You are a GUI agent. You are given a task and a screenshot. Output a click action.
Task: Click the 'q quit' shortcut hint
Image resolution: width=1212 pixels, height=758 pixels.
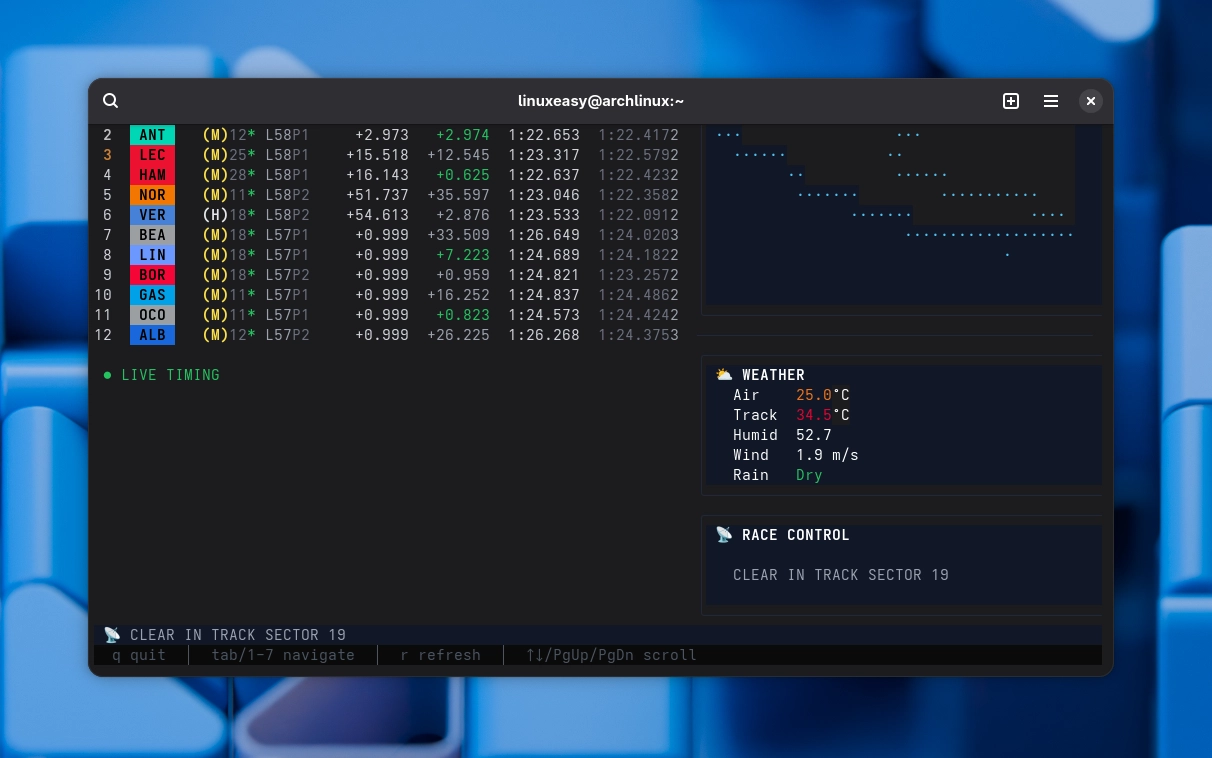pos(138,655)
